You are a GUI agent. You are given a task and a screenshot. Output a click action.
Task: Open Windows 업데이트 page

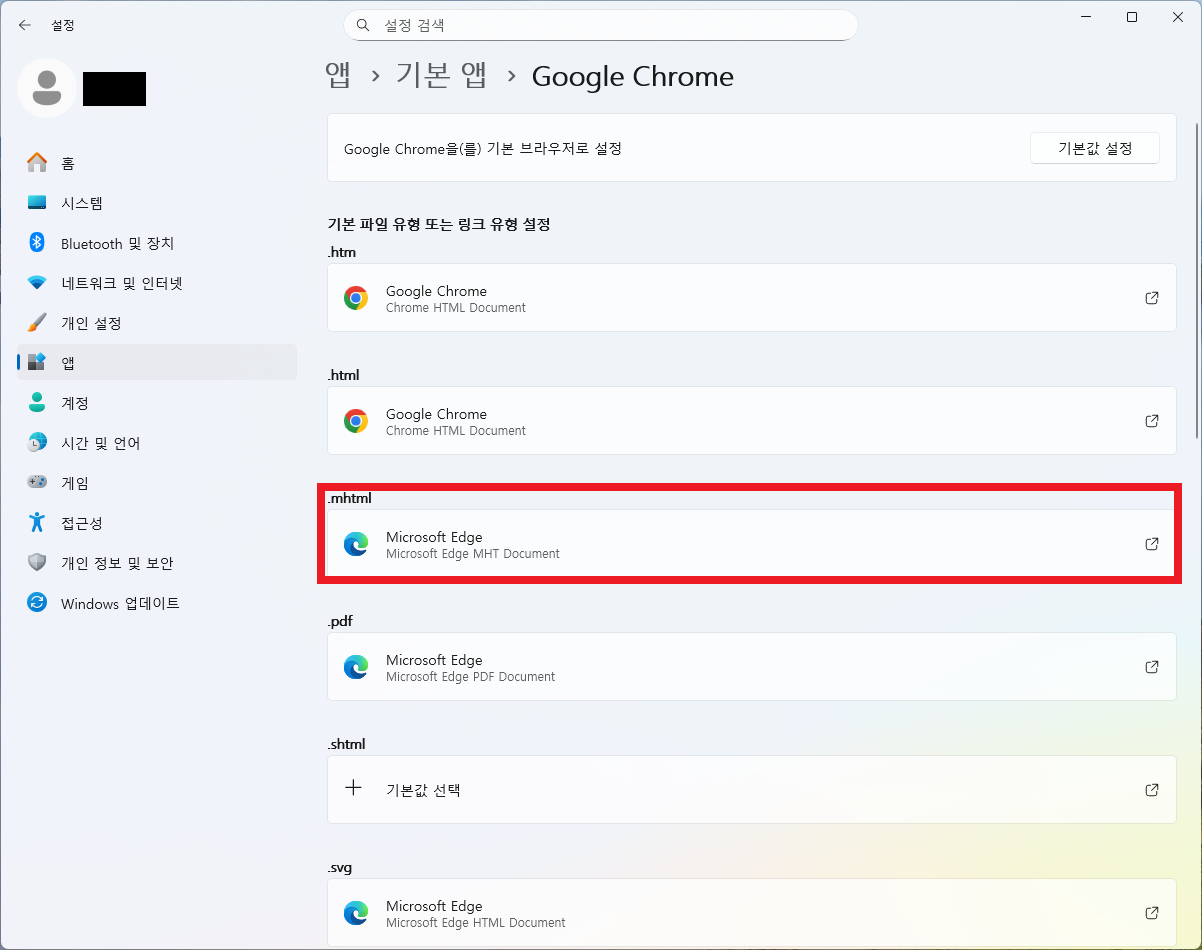(x=157, y=603)
